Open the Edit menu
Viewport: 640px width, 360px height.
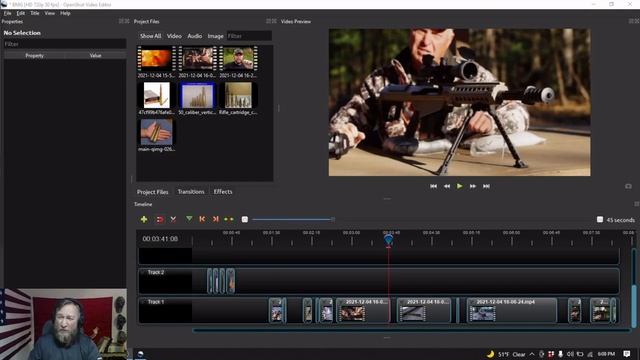[21, 13]
